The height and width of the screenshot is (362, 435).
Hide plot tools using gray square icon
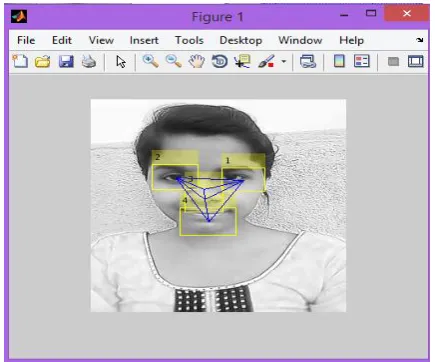click(393, 62)
